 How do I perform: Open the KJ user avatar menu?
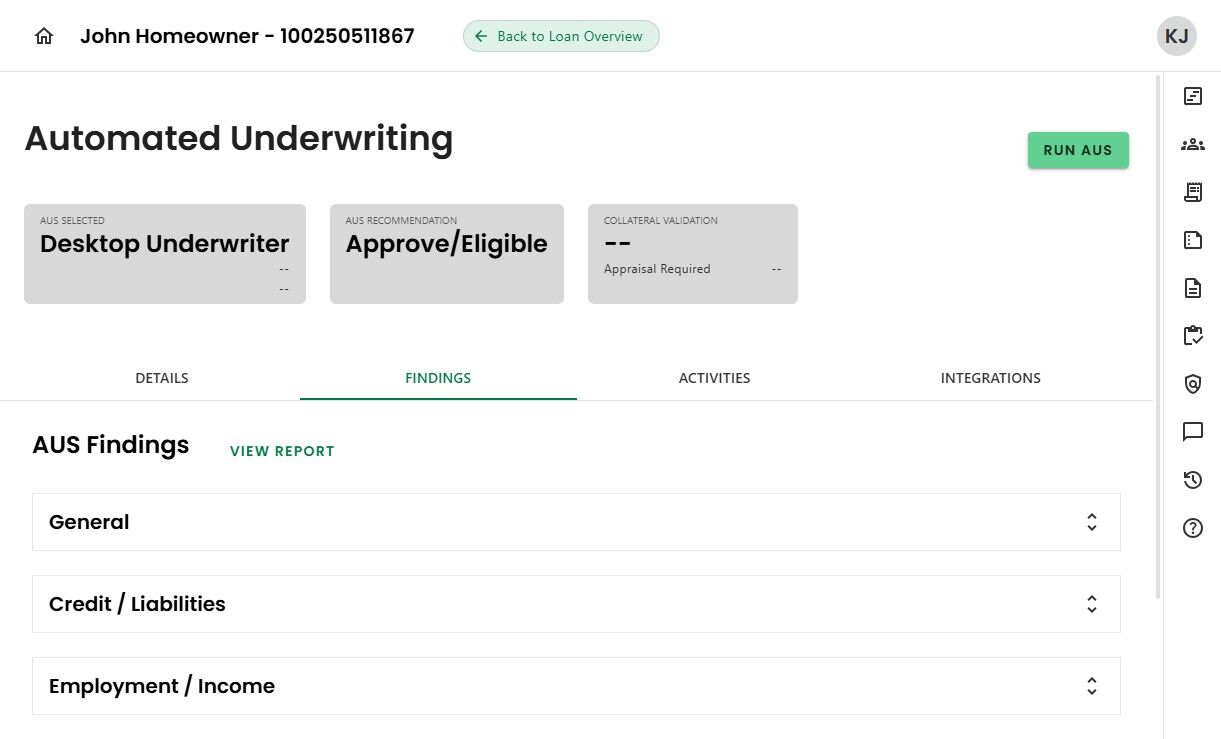pyautogui.click(x=1176, y=36)
